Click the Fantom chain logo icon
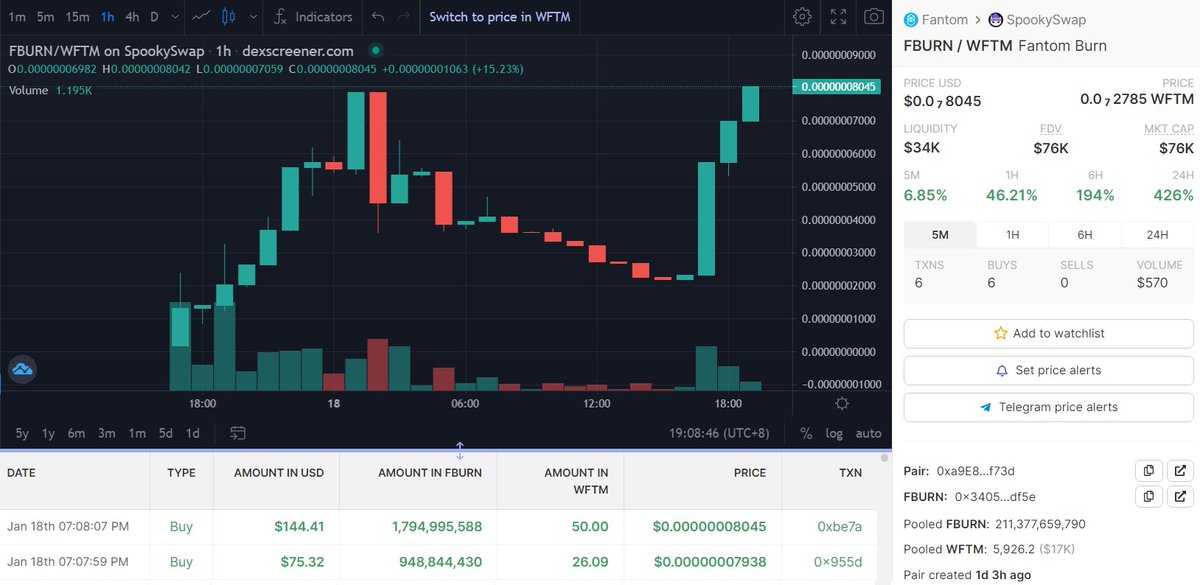The height and width of the screenshot is (585, 1200). click(911, 19)
